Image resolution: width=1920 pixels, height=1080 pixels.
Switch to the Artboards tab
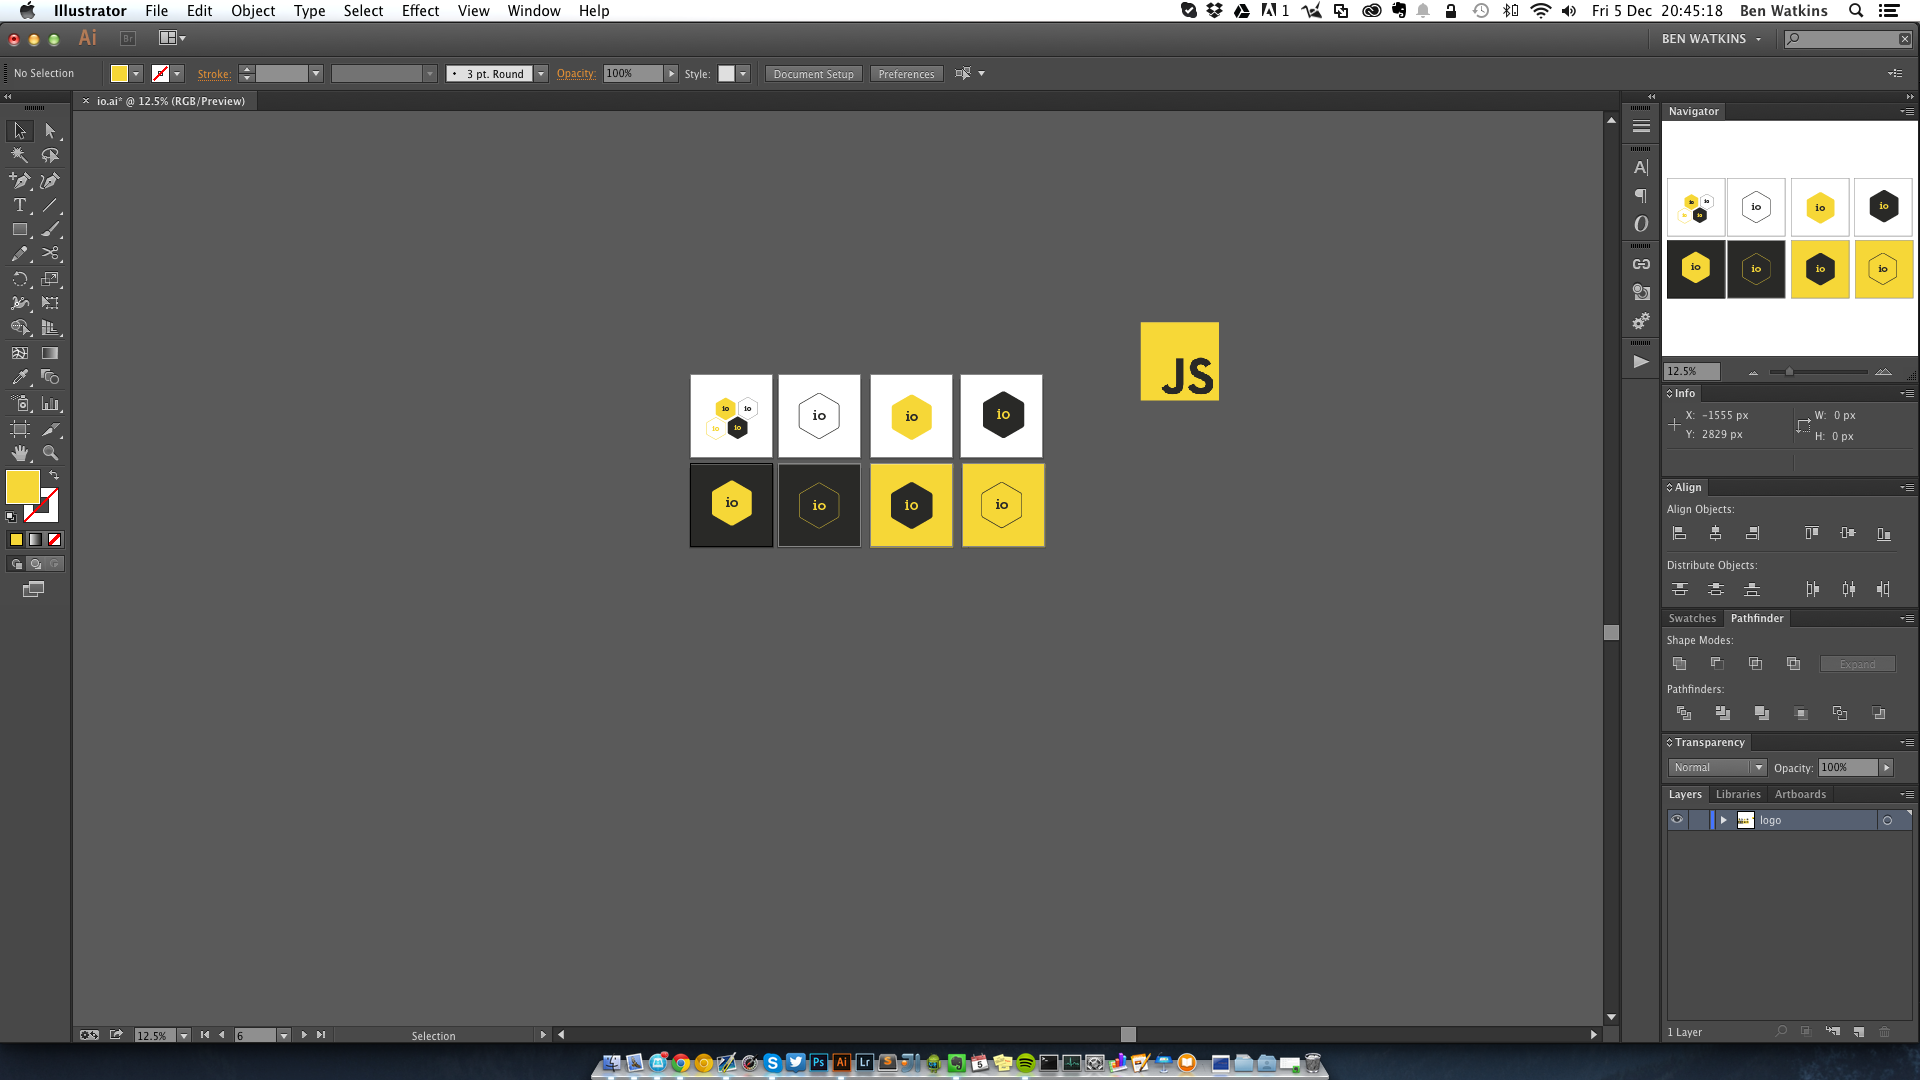point(1800,794)
